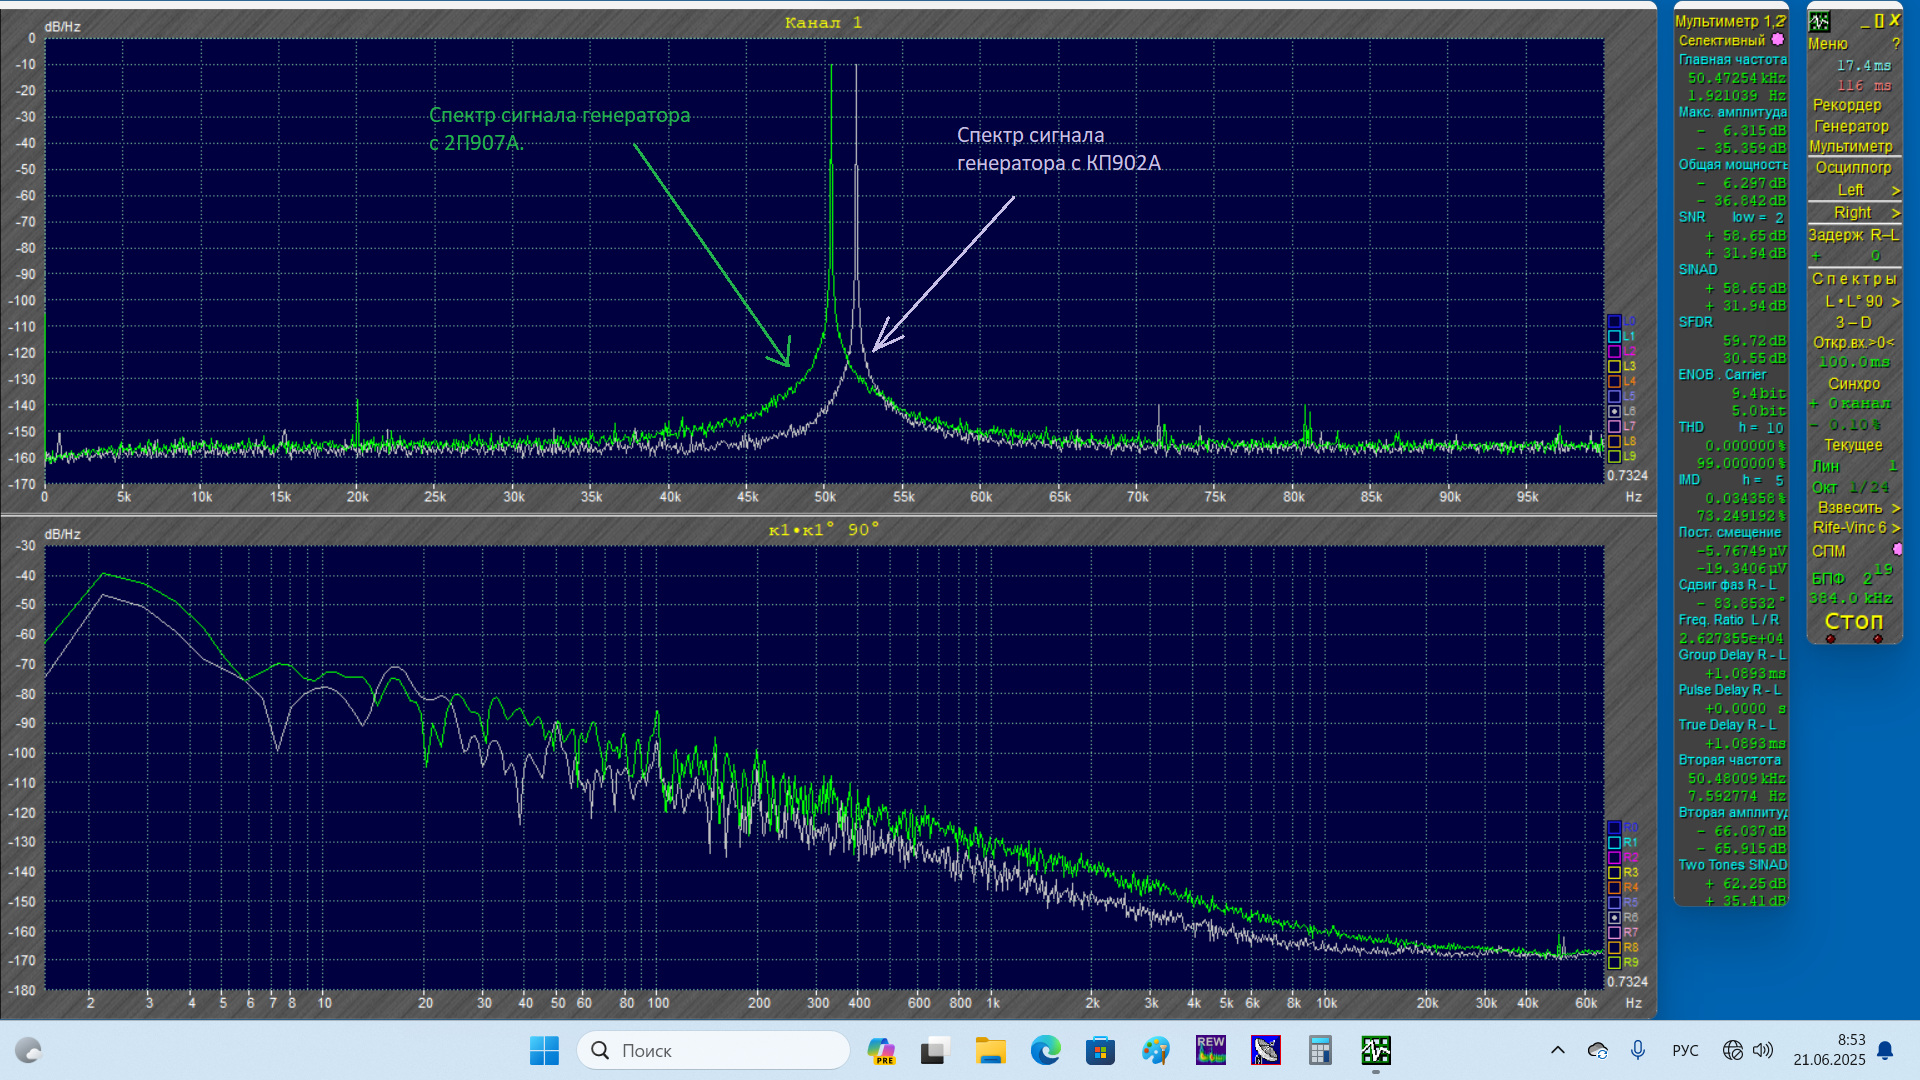
Task: Click the microphone icon in system tray
Action: (1637, 1050)
